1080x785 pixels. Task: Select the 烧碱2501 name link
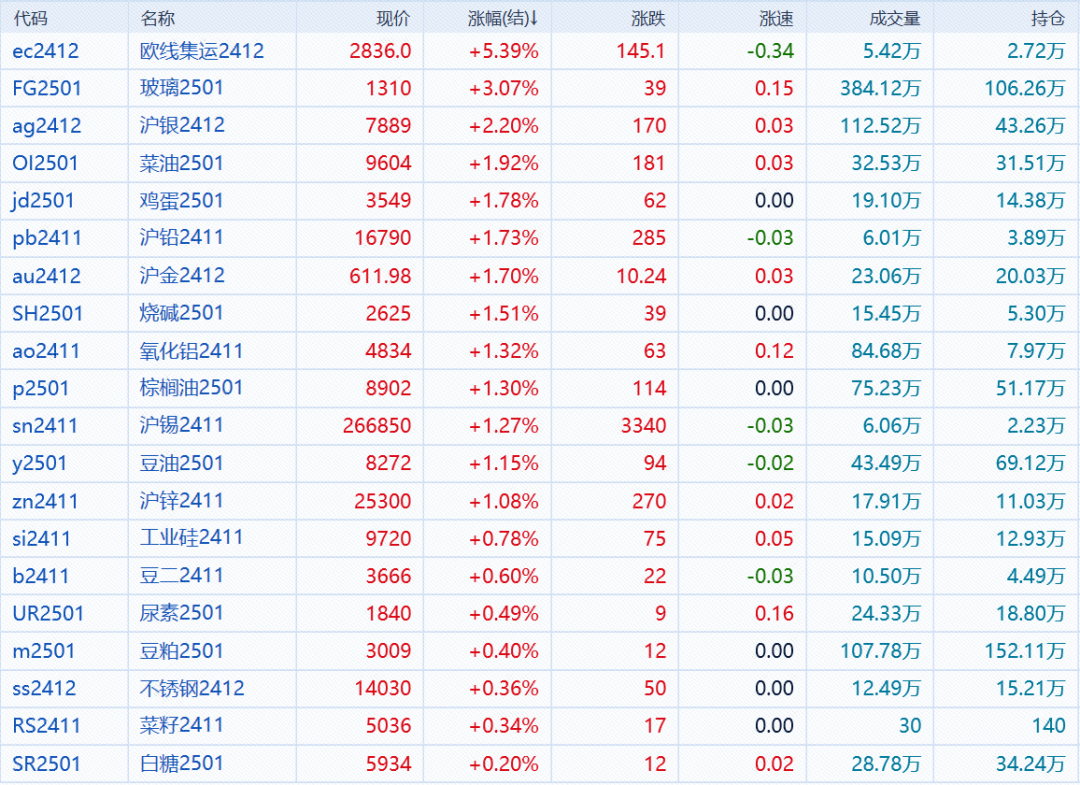(x=182, y=313)
